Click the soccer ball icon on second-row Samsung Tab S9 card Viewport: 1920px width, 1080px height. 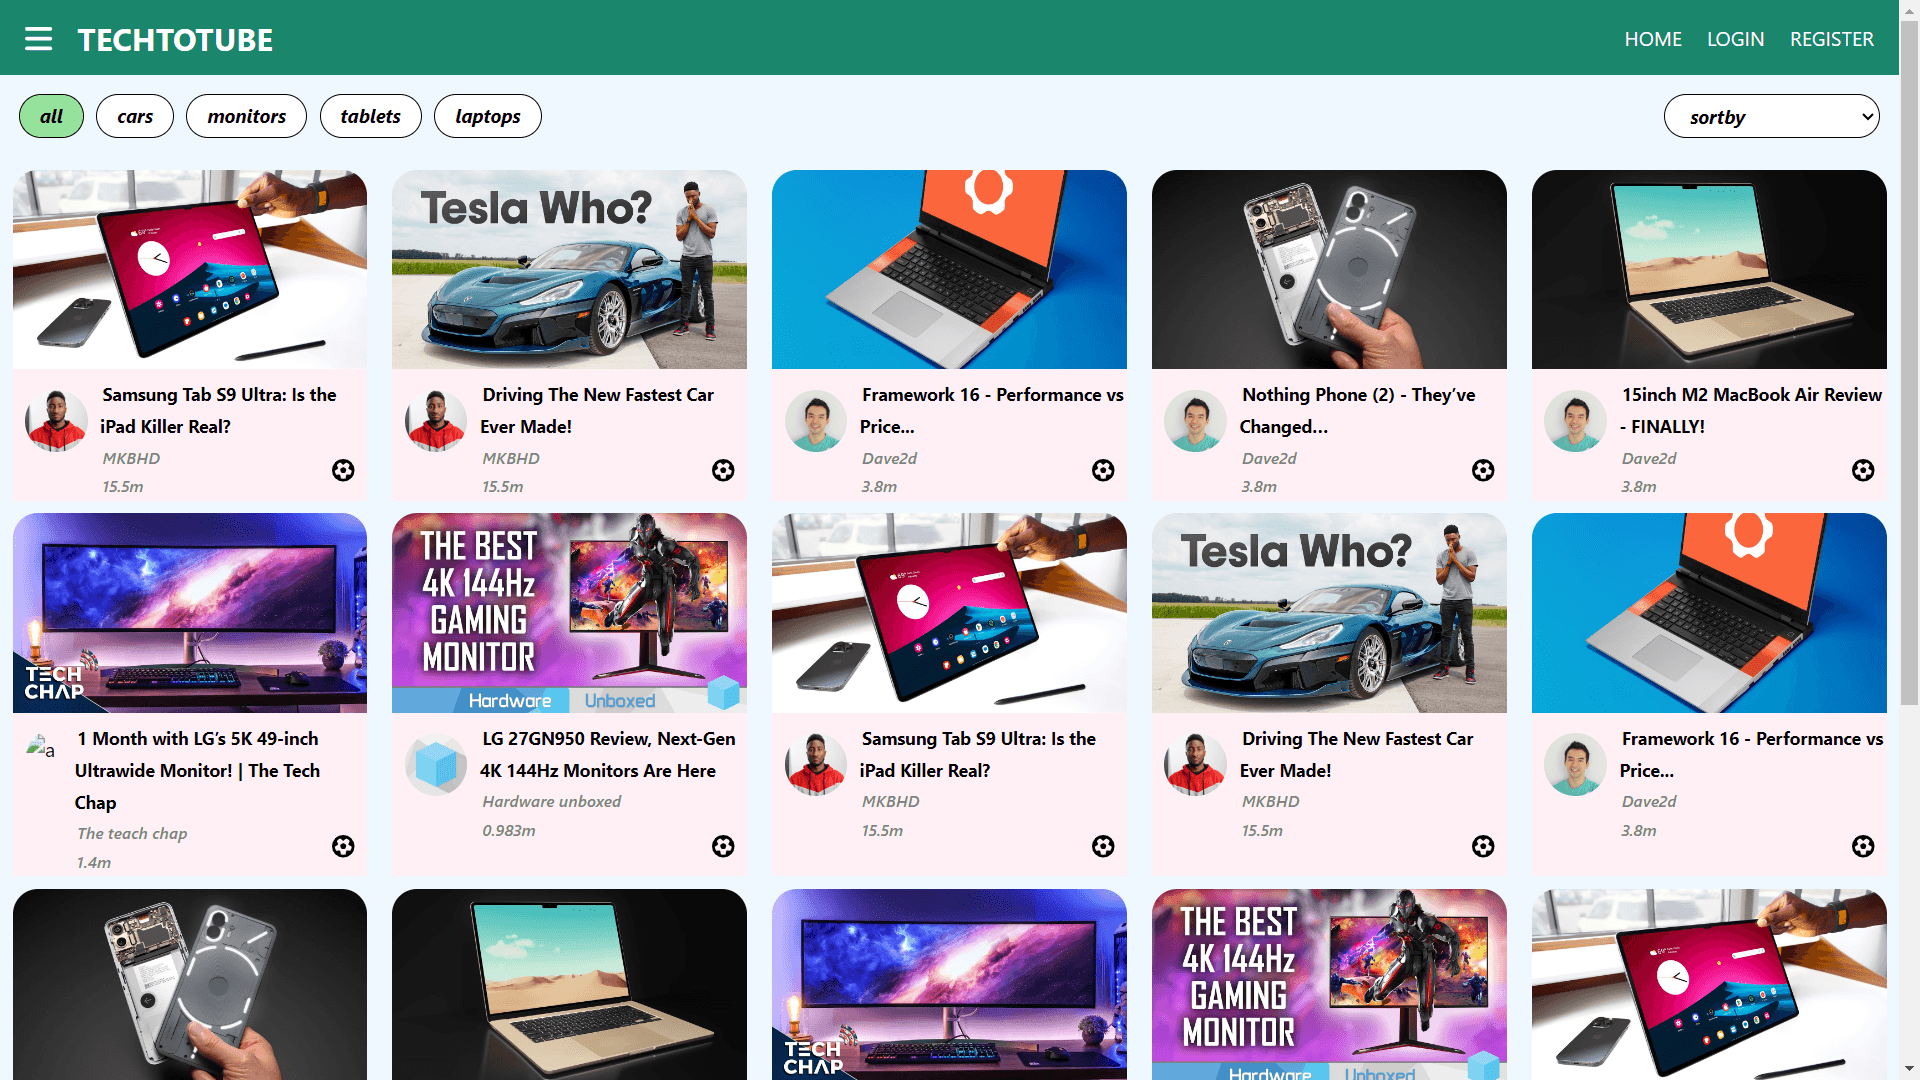[1103, 846]
